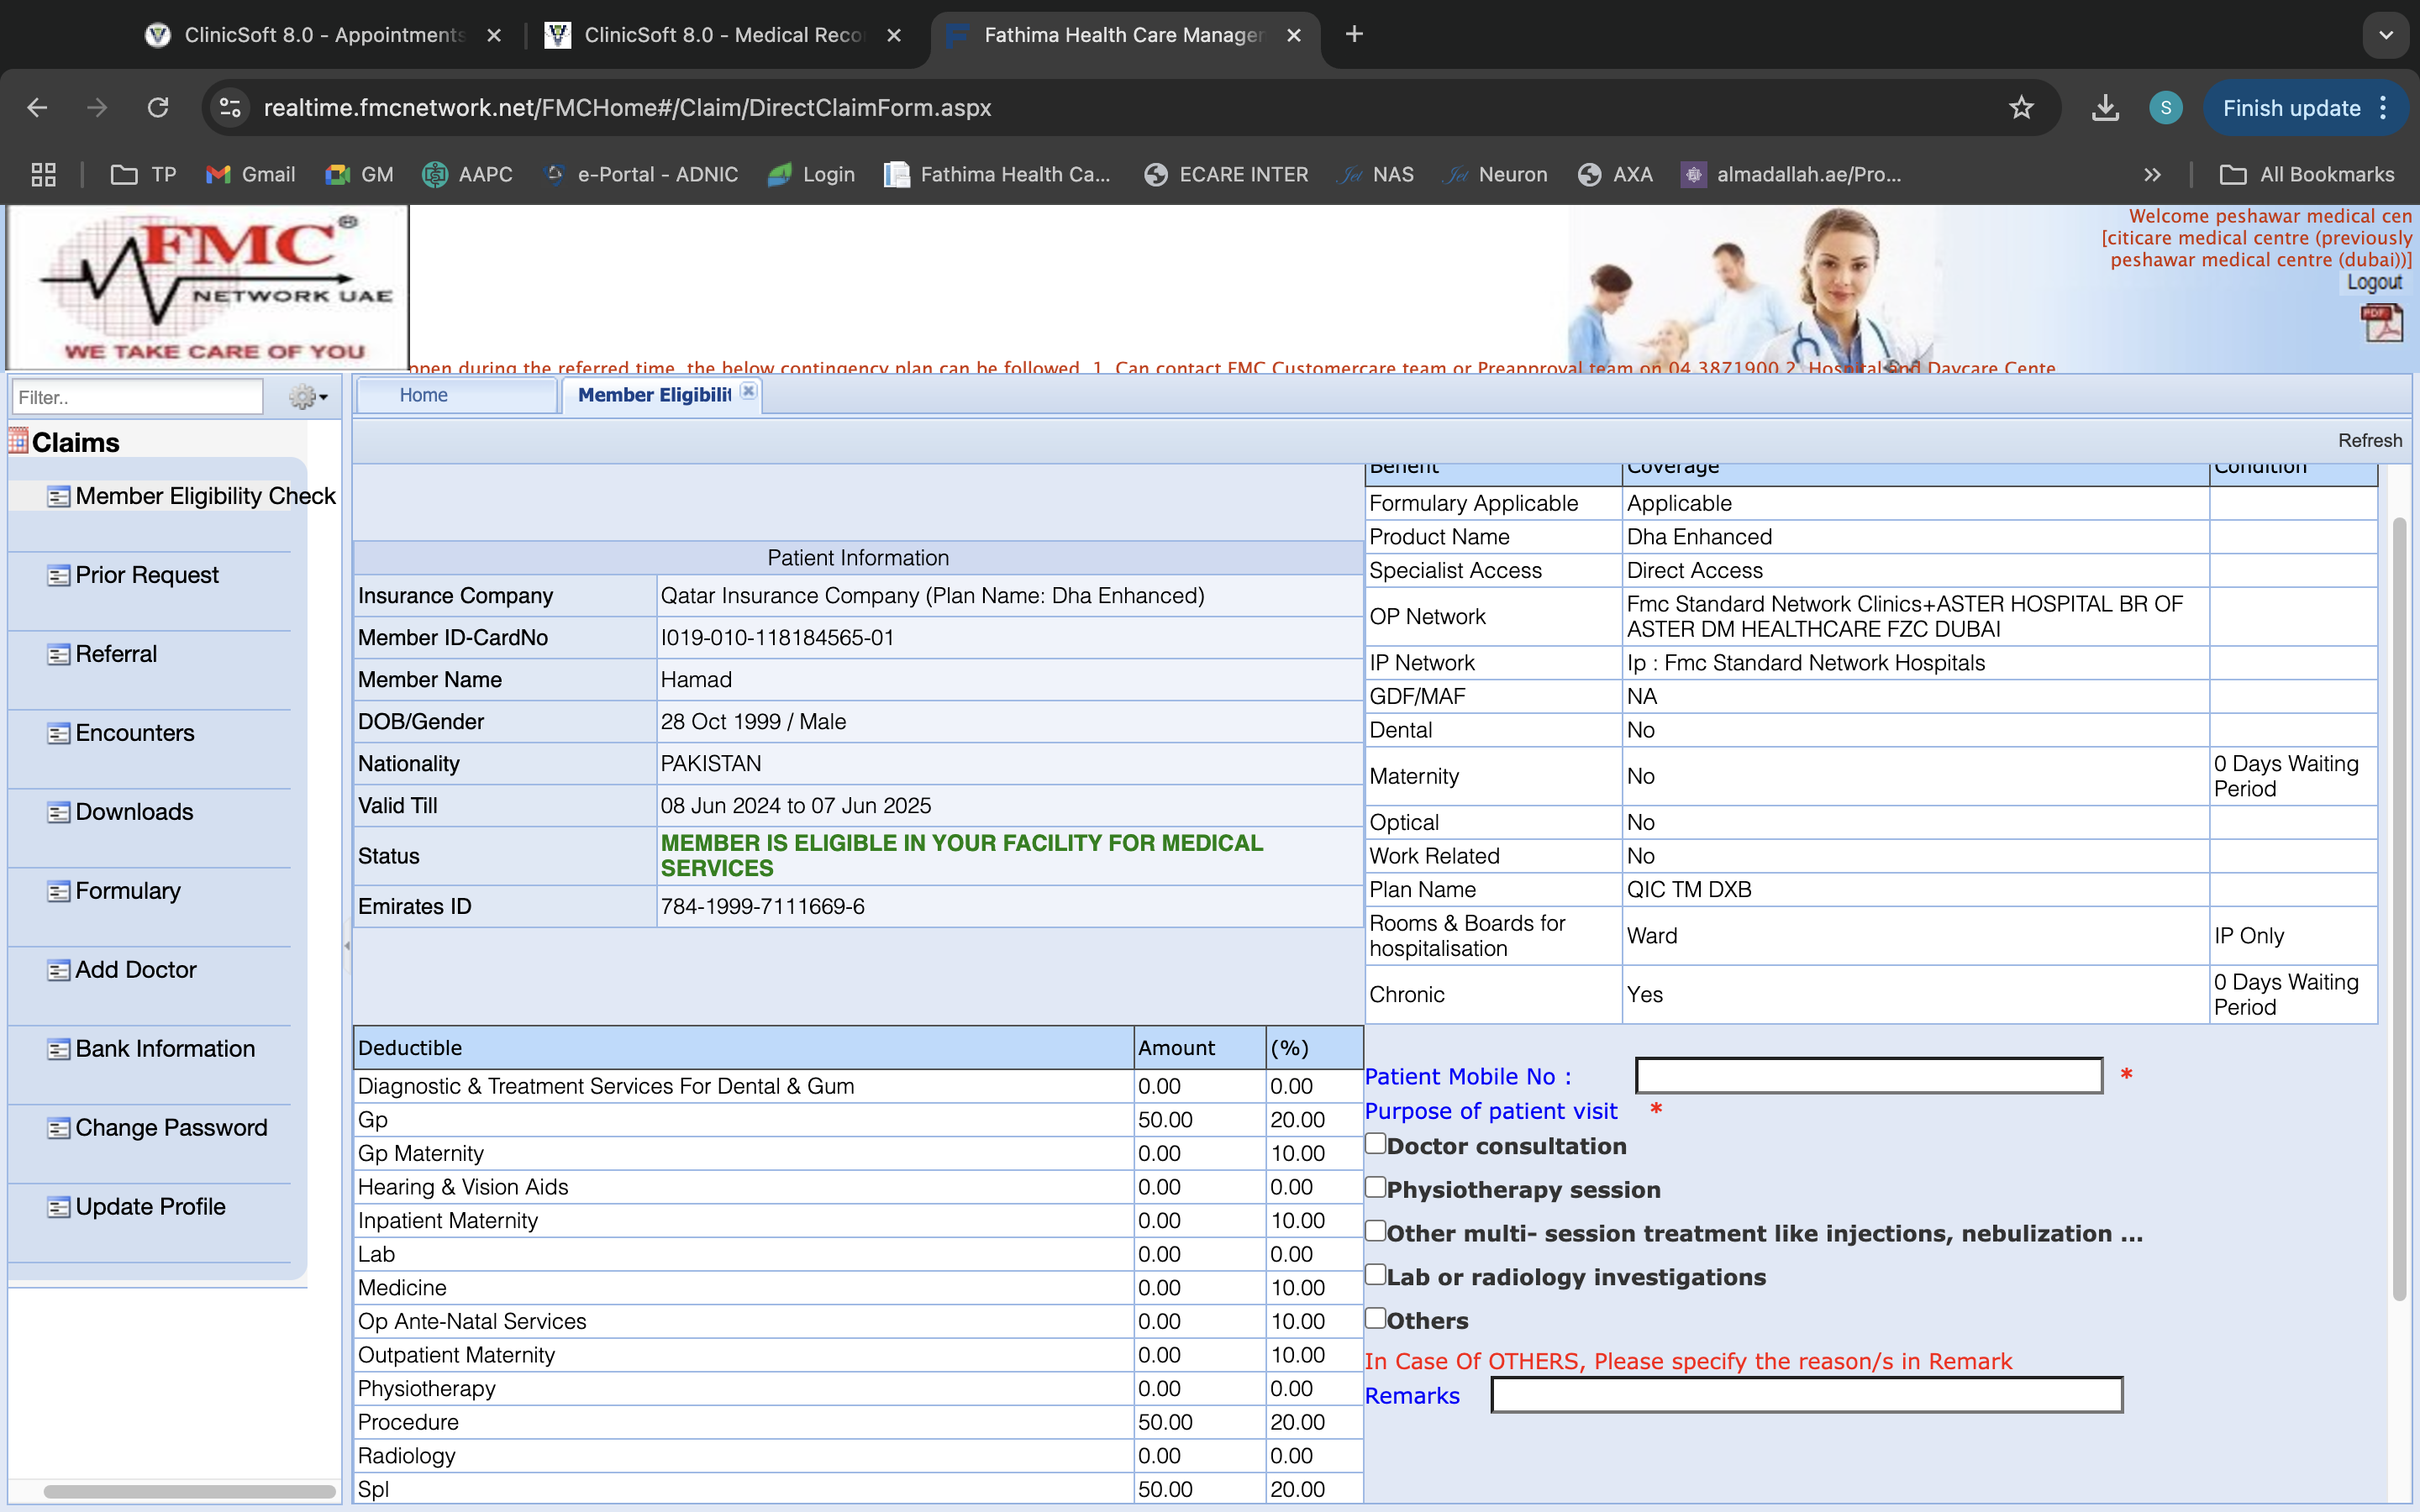
Task: Click the Prior Request sidebar icon
Action: click(x=59, y=576)
